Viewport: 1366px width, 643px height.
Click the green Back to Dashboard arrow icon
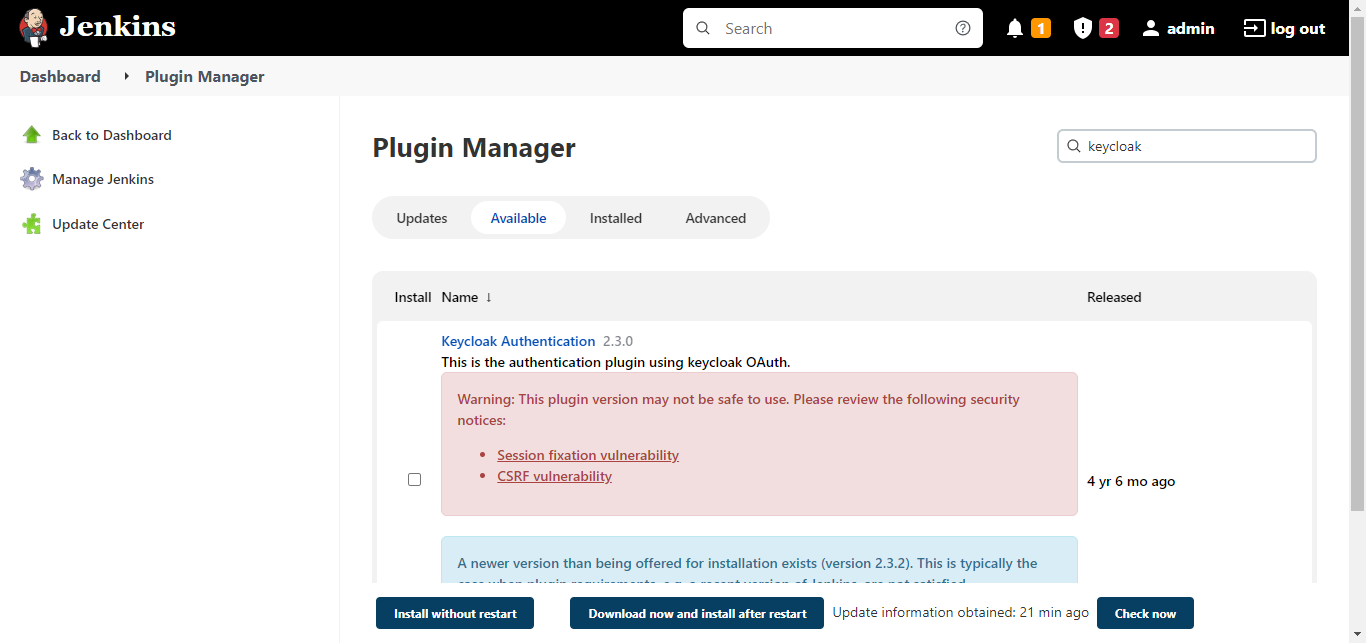[32, 135]
